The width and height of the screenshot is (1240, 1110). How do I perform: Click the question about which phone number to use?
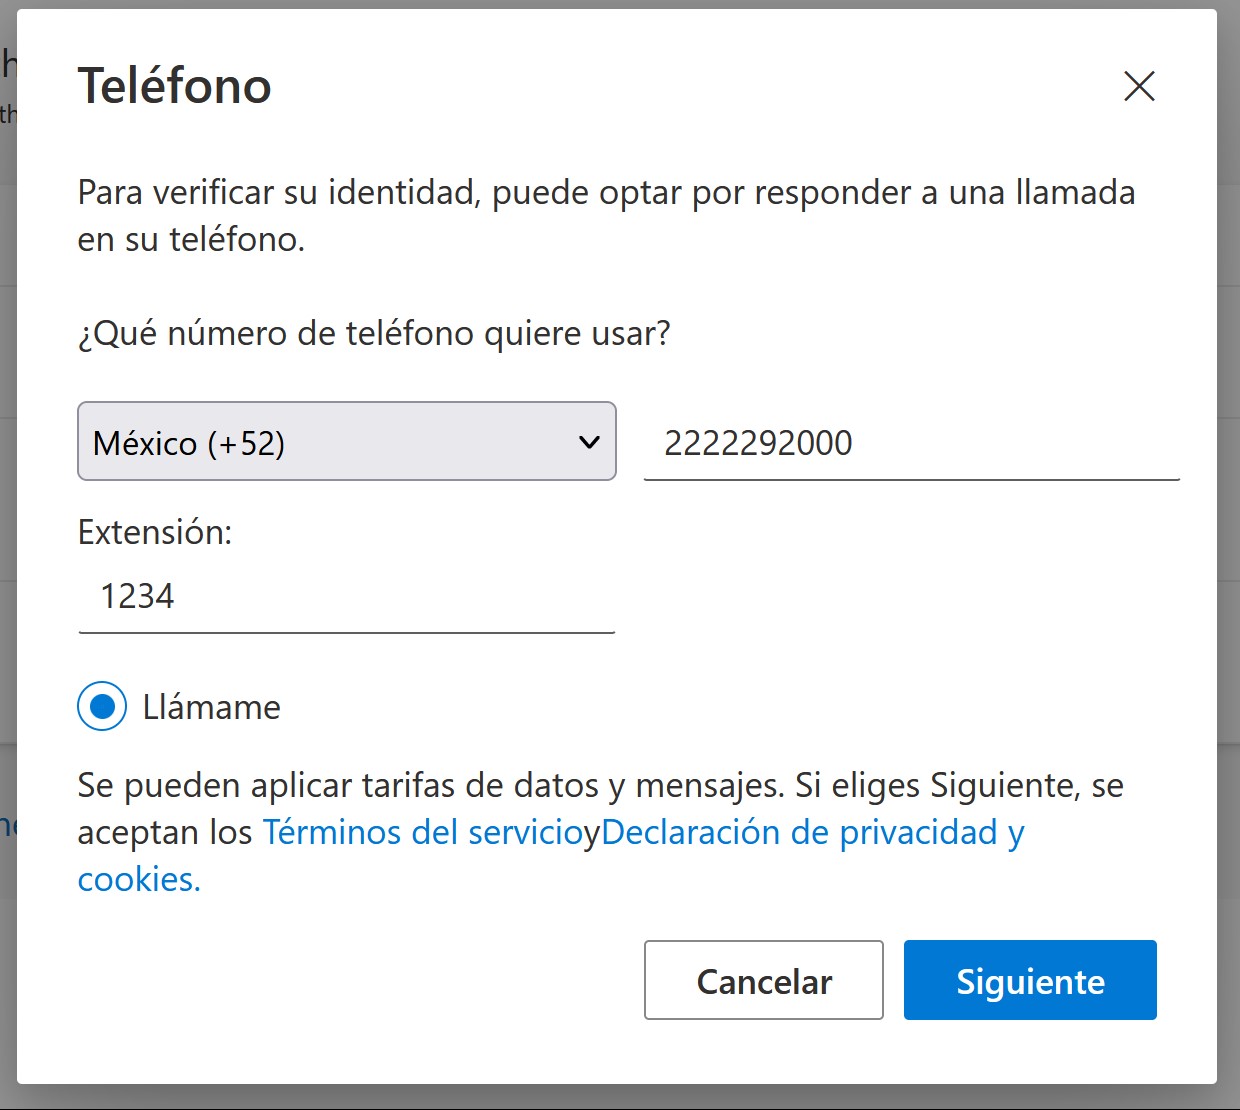(374, 333)
